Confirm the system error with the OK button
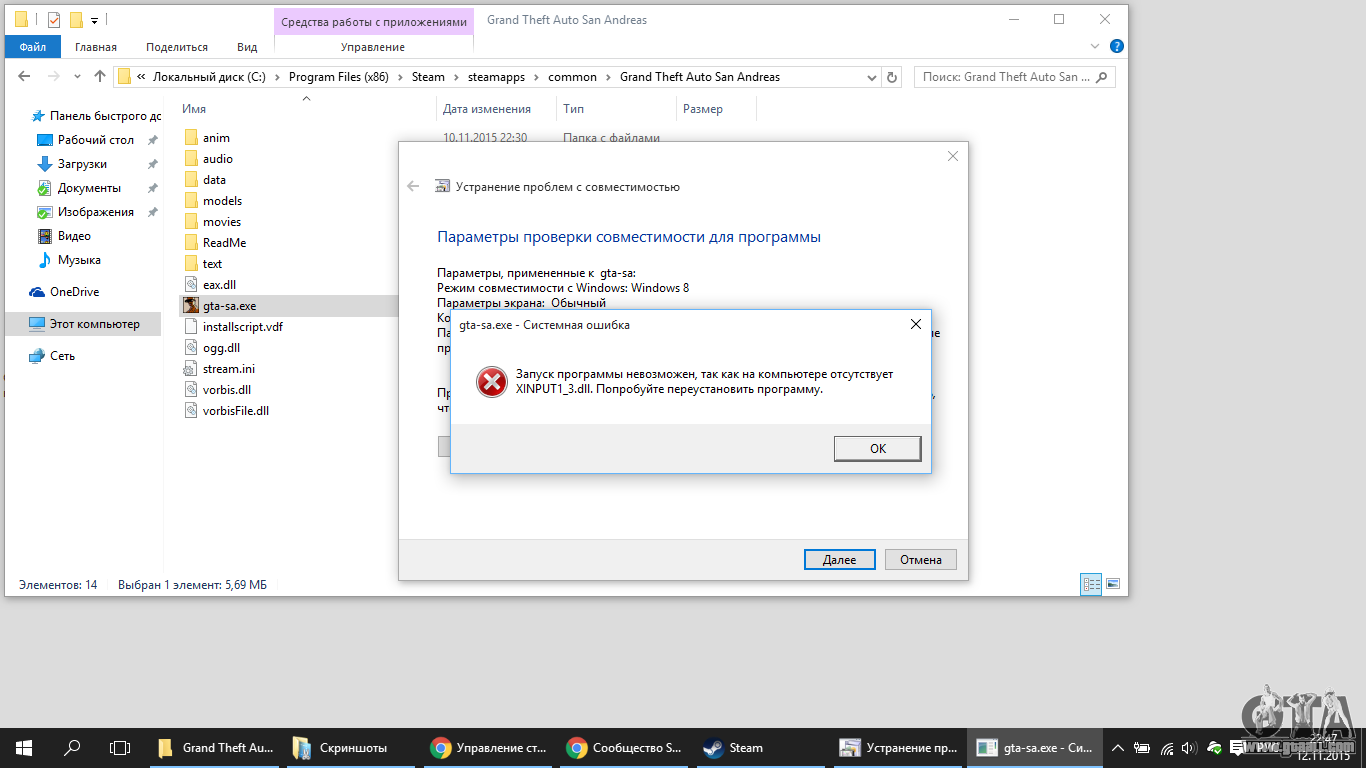 [x=877, y=449]
